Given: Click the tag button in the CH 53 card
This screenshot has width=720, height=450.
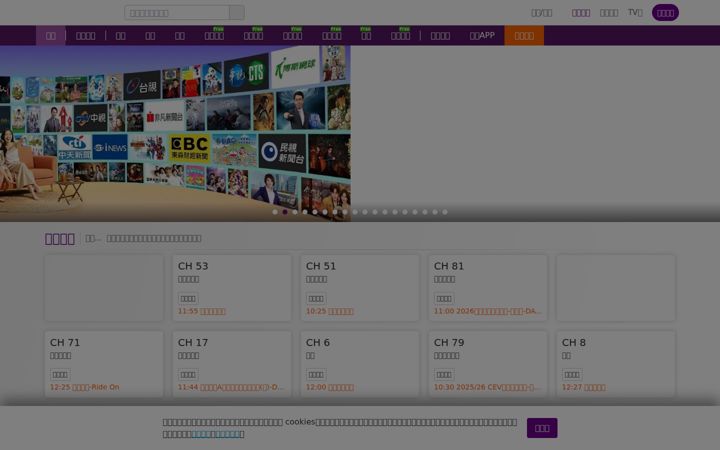Looking at the screenshot, I should [188, 298].
